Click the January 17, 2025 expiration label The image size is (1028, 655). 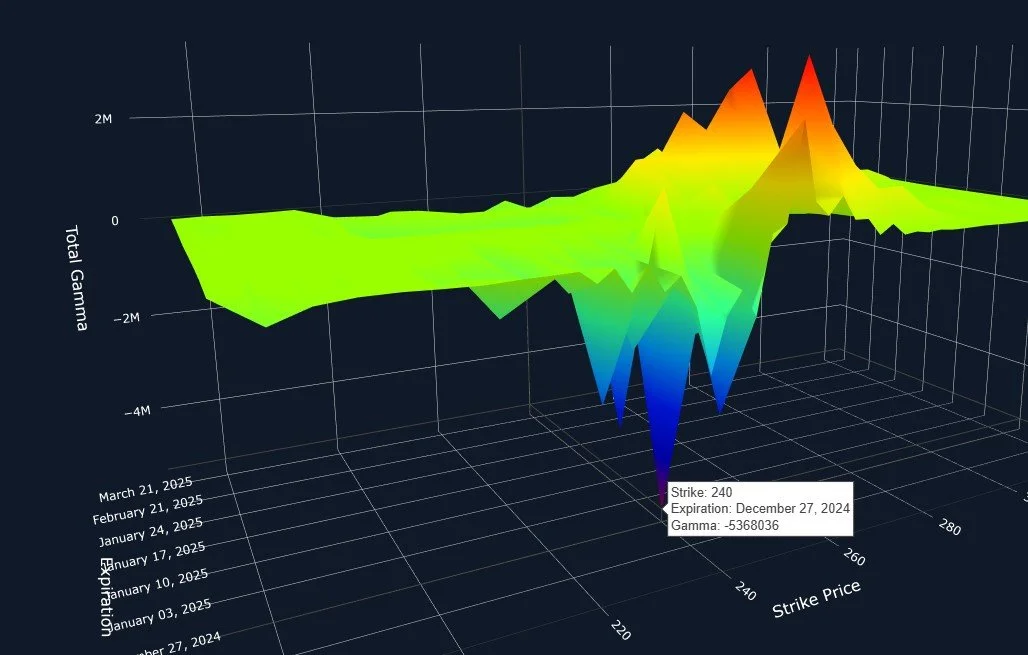tap(153, 557)
